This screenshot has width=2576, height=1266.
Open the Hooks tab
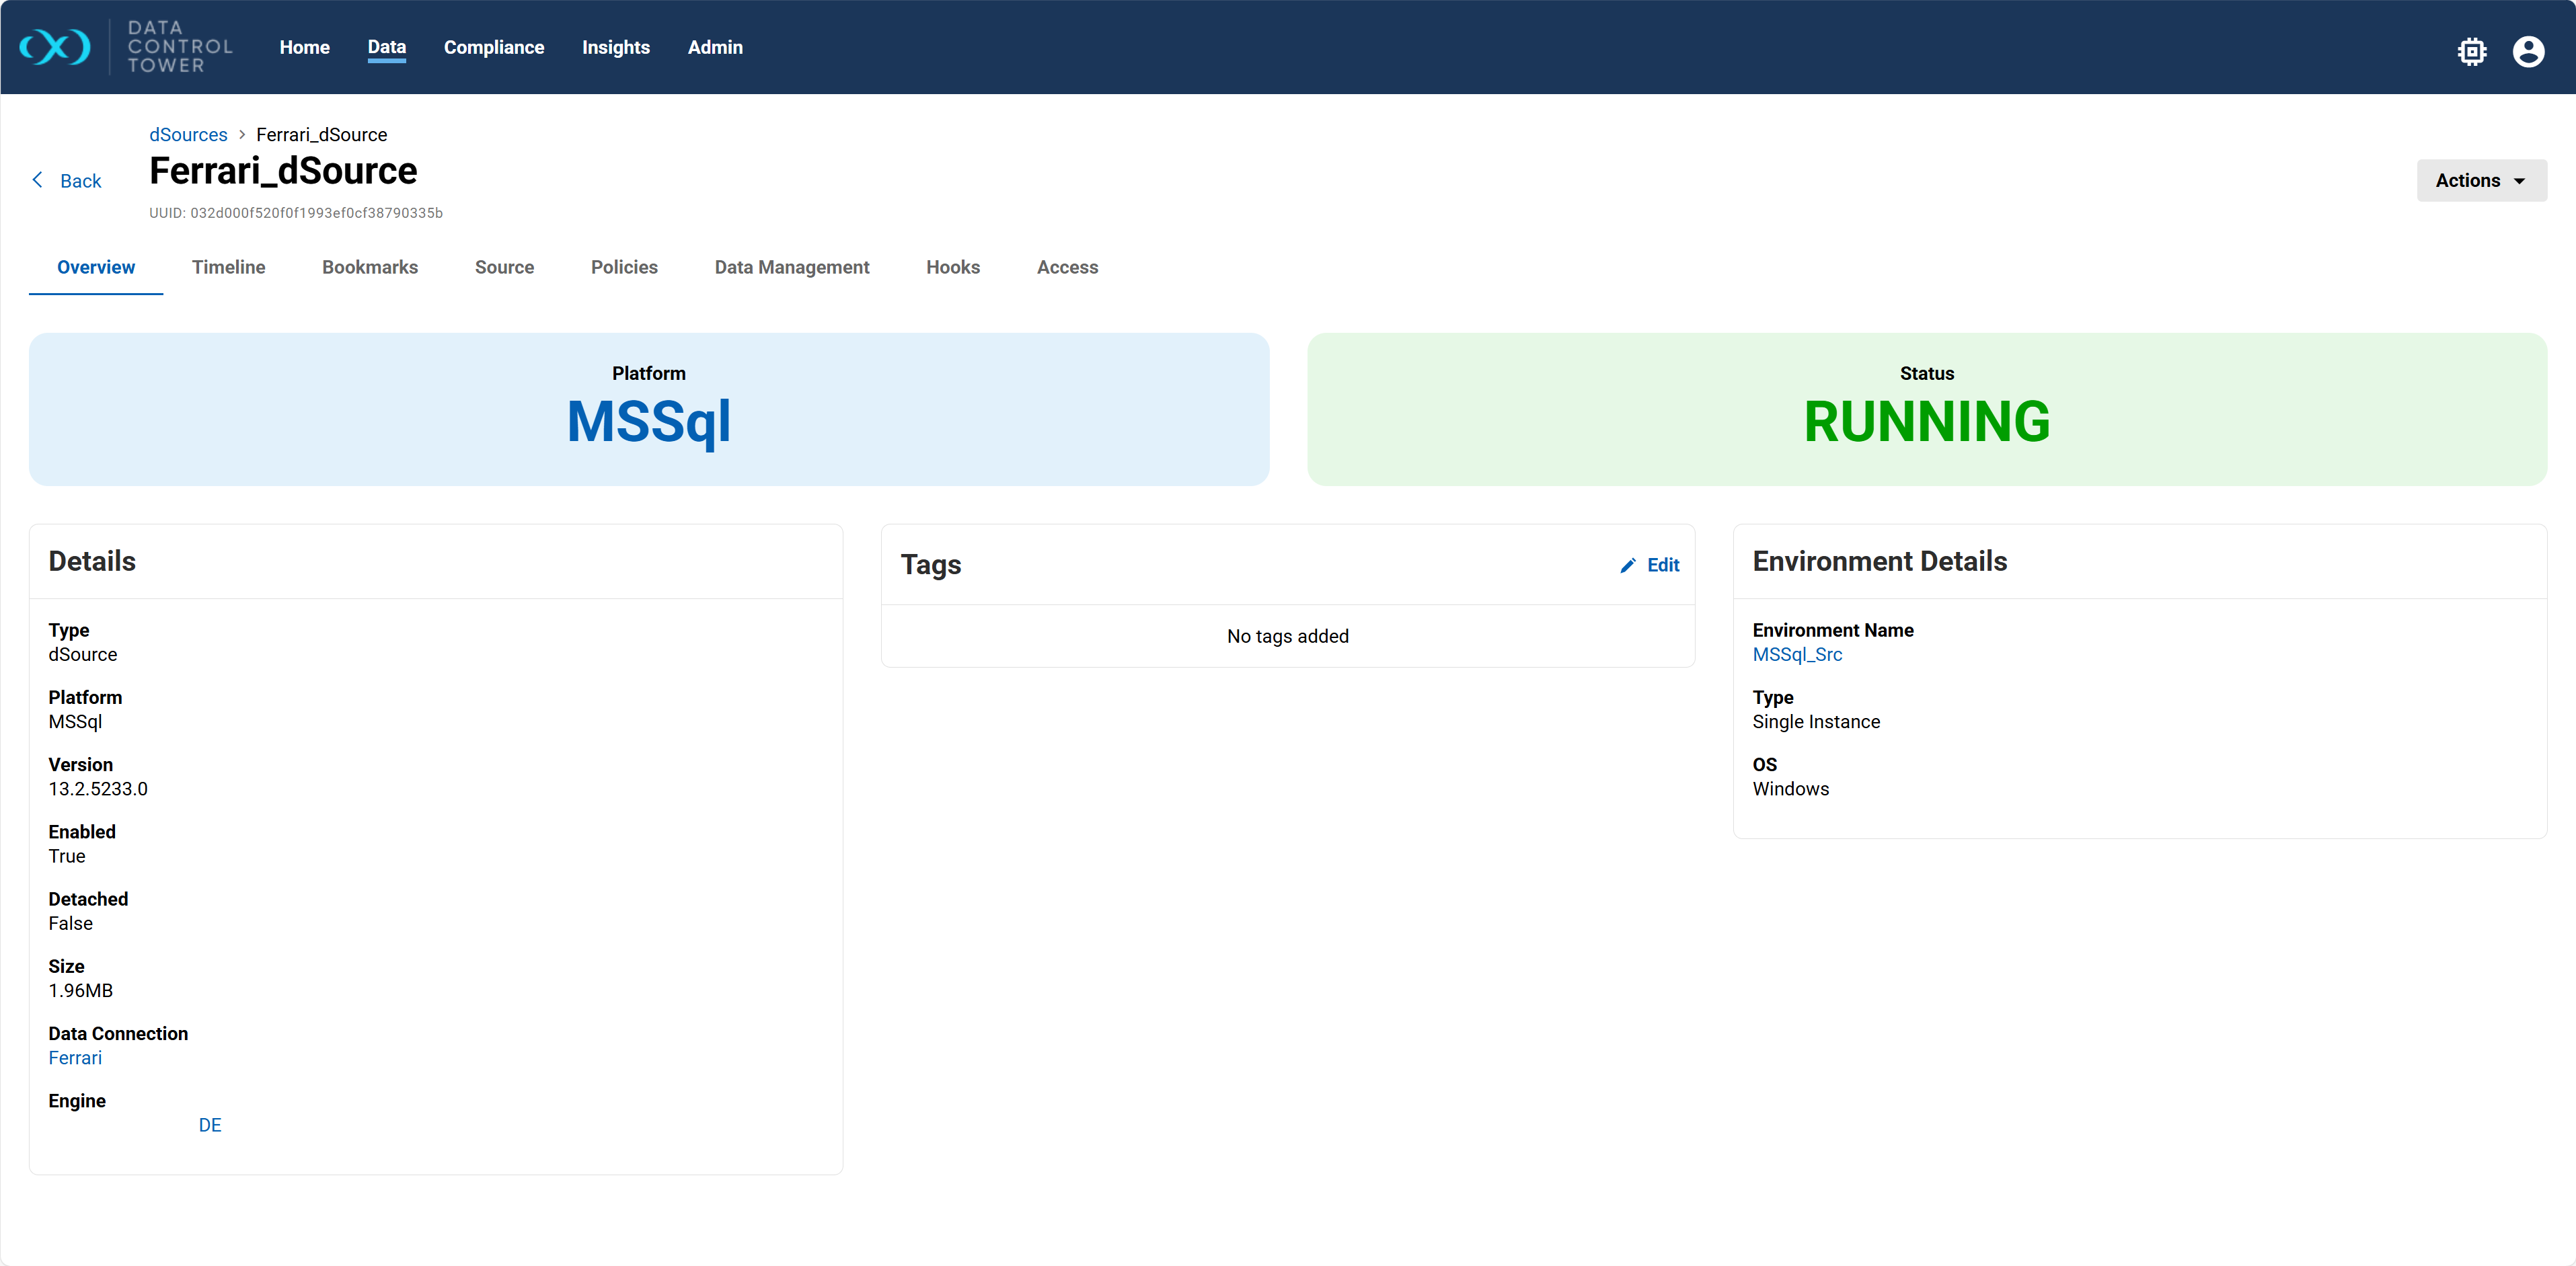point(952,267)
